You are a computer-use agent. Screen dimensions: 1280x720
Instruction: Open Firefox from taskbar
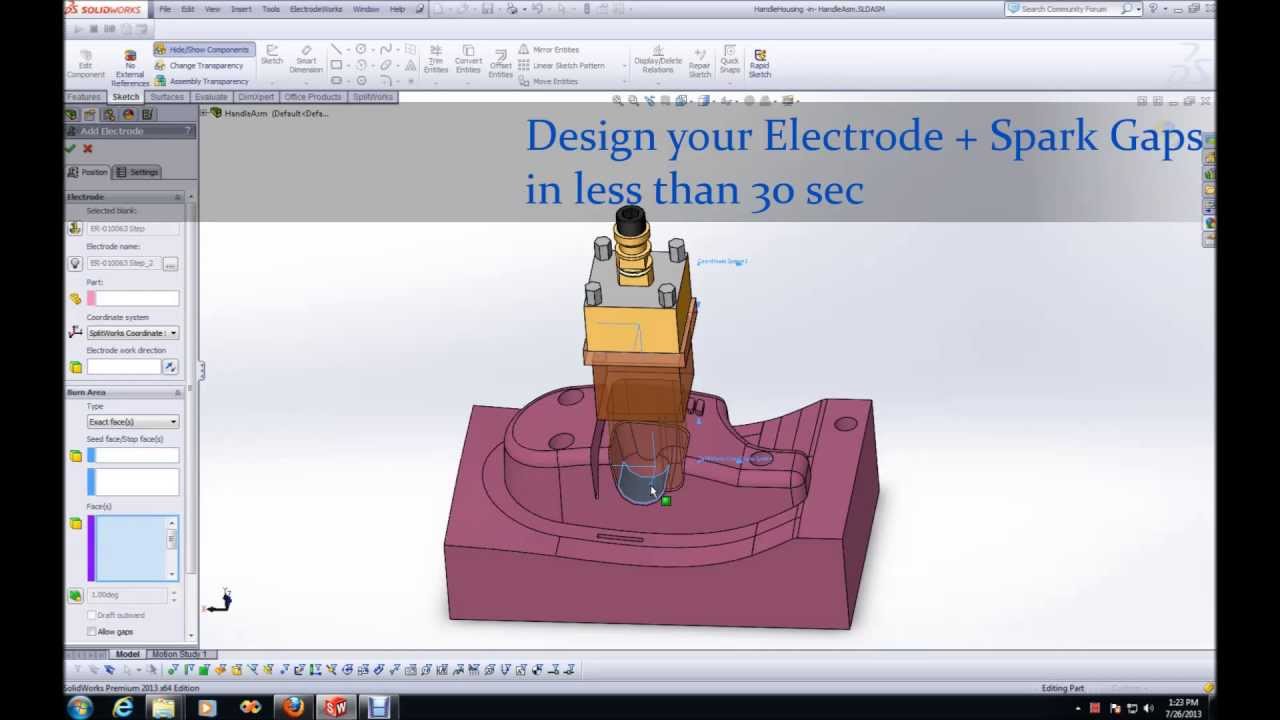(292, 708)
